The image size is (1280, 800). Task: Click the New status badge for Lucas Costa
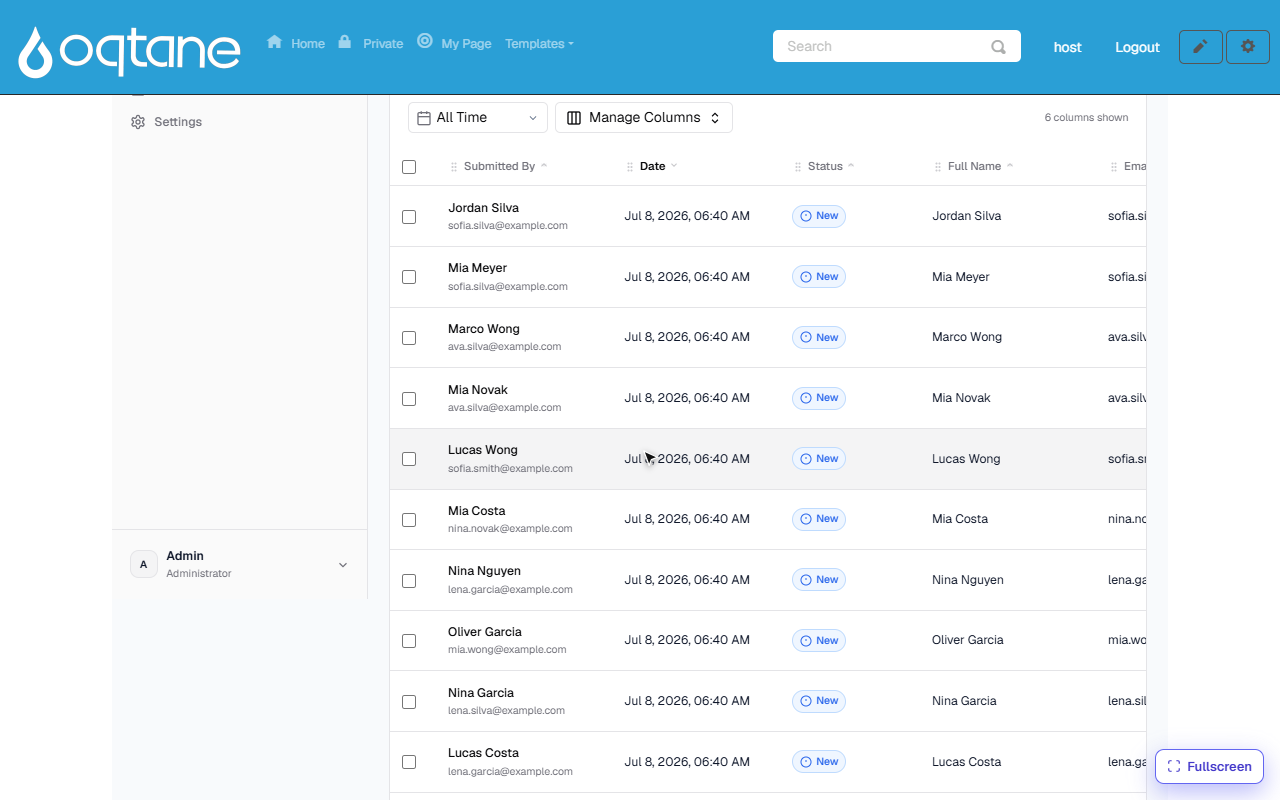[819, 762]
